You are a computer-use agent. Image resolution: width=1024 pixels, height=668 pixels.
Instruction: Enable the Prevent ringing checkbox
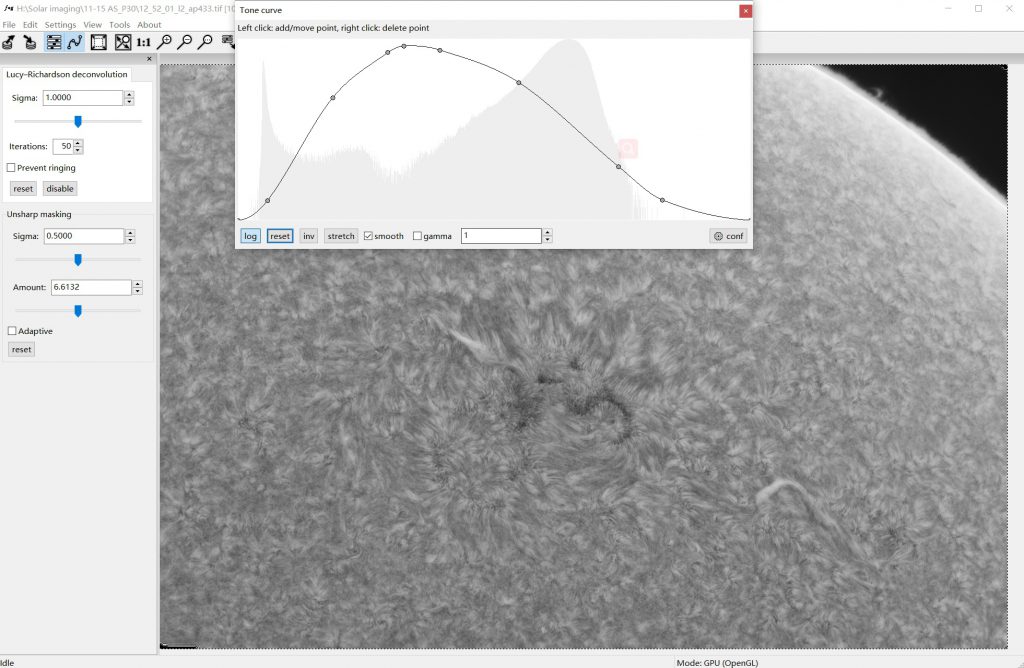click(x=12, y=168)
